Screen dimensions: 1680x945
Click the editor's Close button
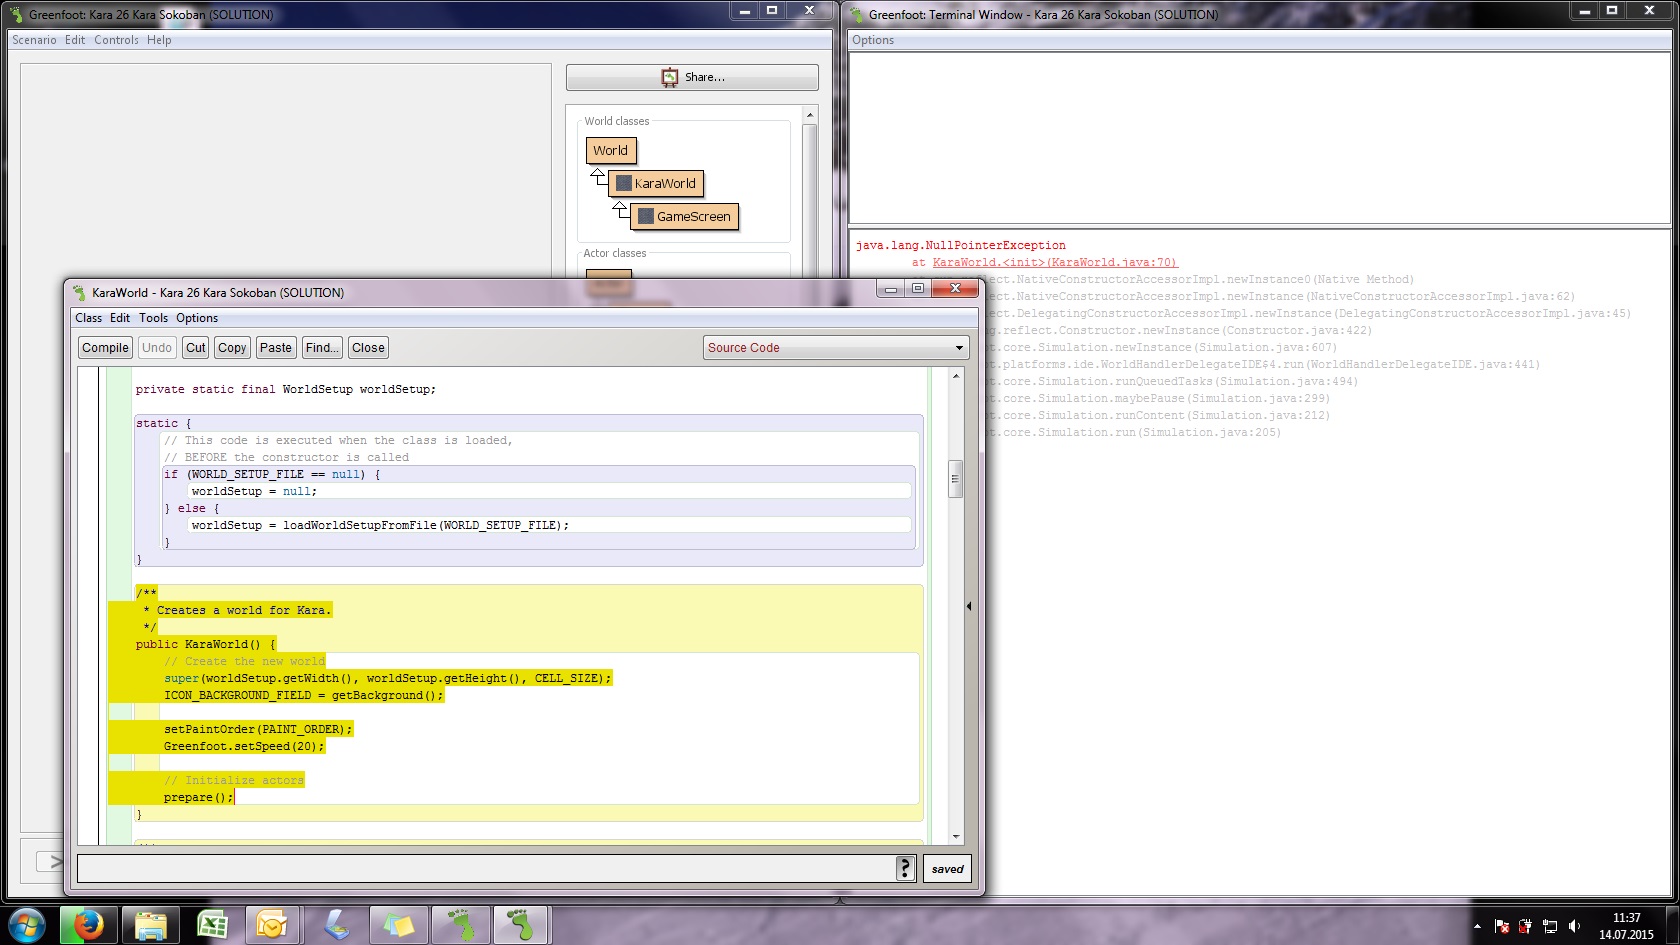tap(368, 348)
